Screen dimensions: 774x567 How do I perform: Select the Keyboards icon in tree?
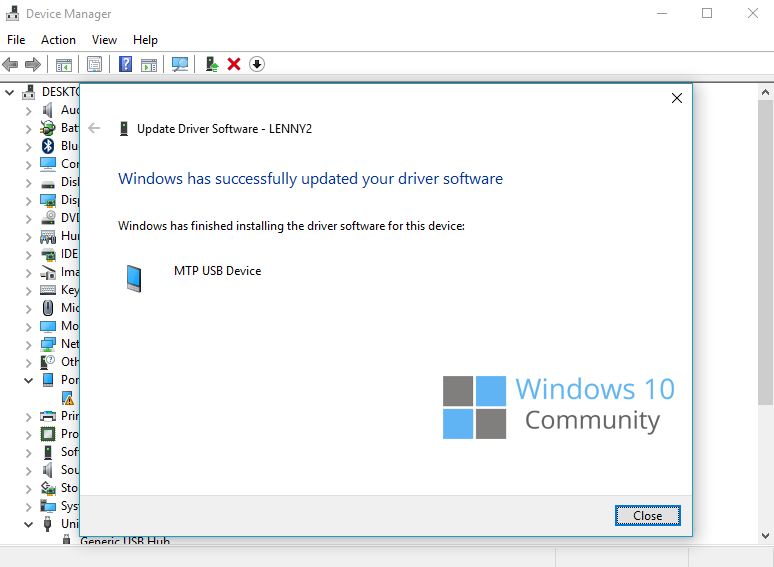(x=48, y=290)
